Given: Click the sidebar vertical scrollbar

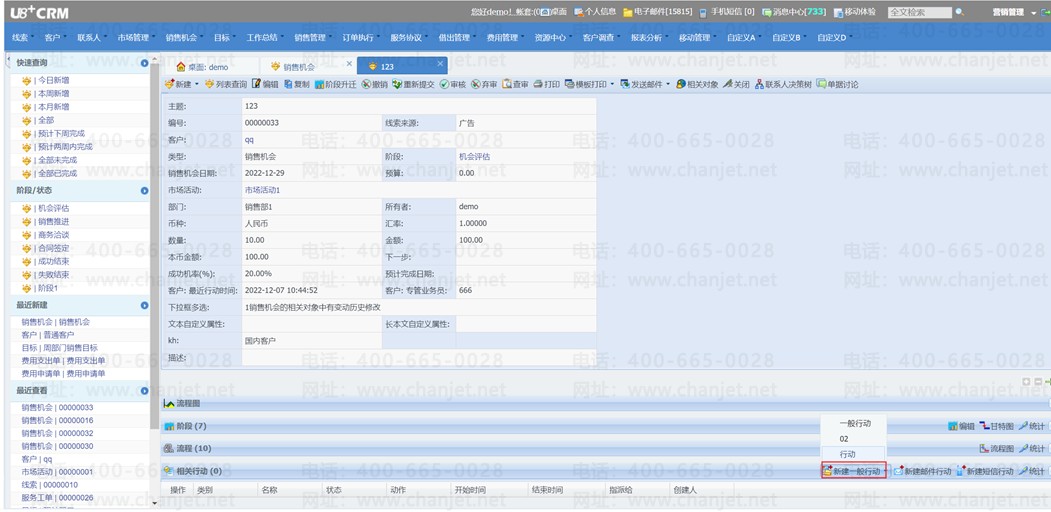Looking at the screenshot, I should 156,248.
